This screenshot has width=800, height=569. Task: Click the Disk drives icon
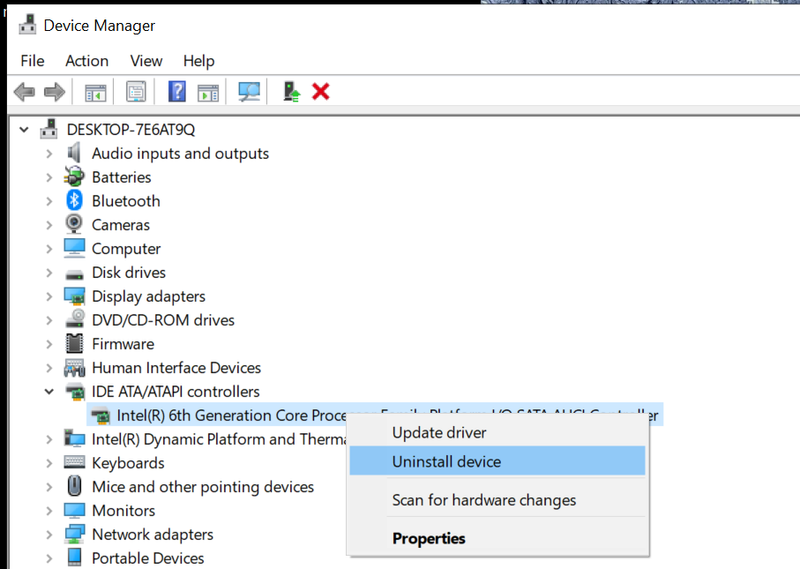[x=74, y=275]
